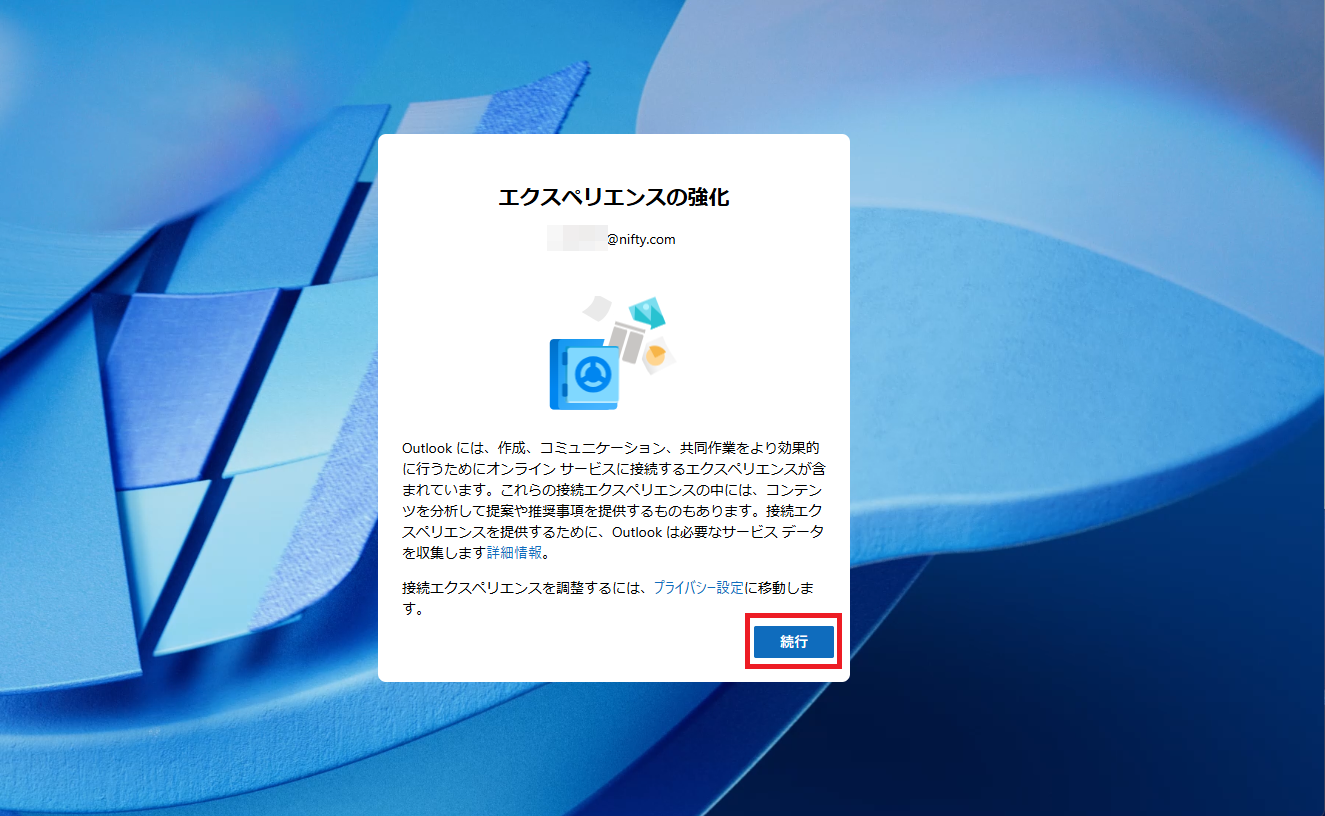Viewport: 1325px width, 816px height.
Task: Click the @nifty.com account address
Action: tap(612, 240)
